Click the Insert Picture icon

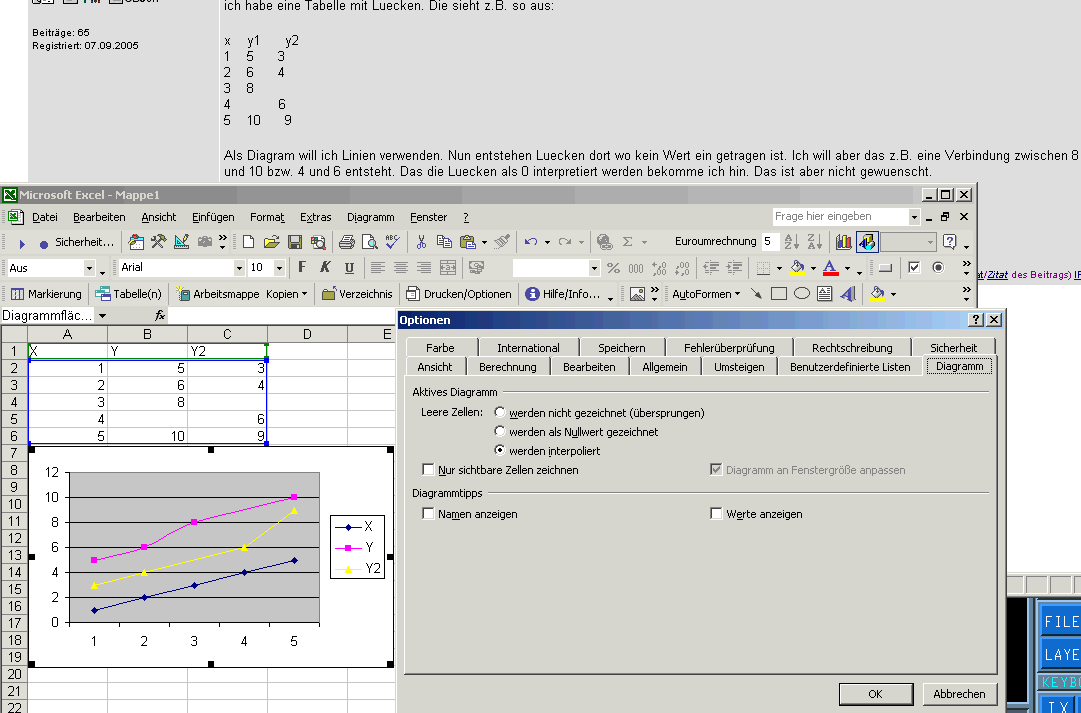point(637,294)
